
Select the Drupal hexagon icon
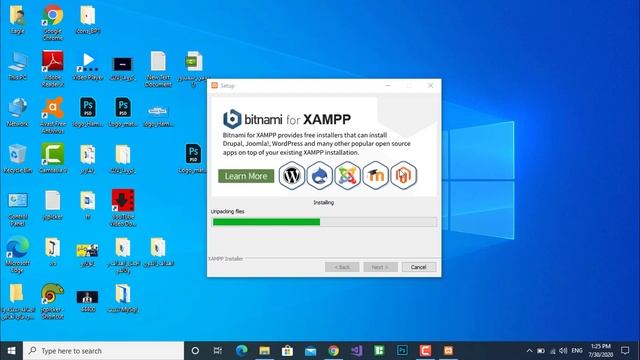(320, 176)
